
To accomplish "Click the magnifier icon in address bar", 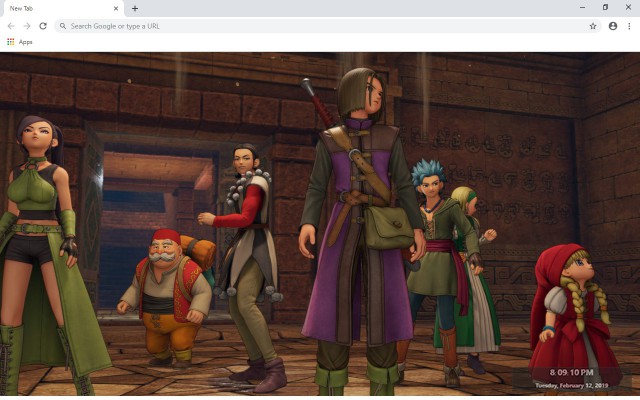I will (62, 26).
